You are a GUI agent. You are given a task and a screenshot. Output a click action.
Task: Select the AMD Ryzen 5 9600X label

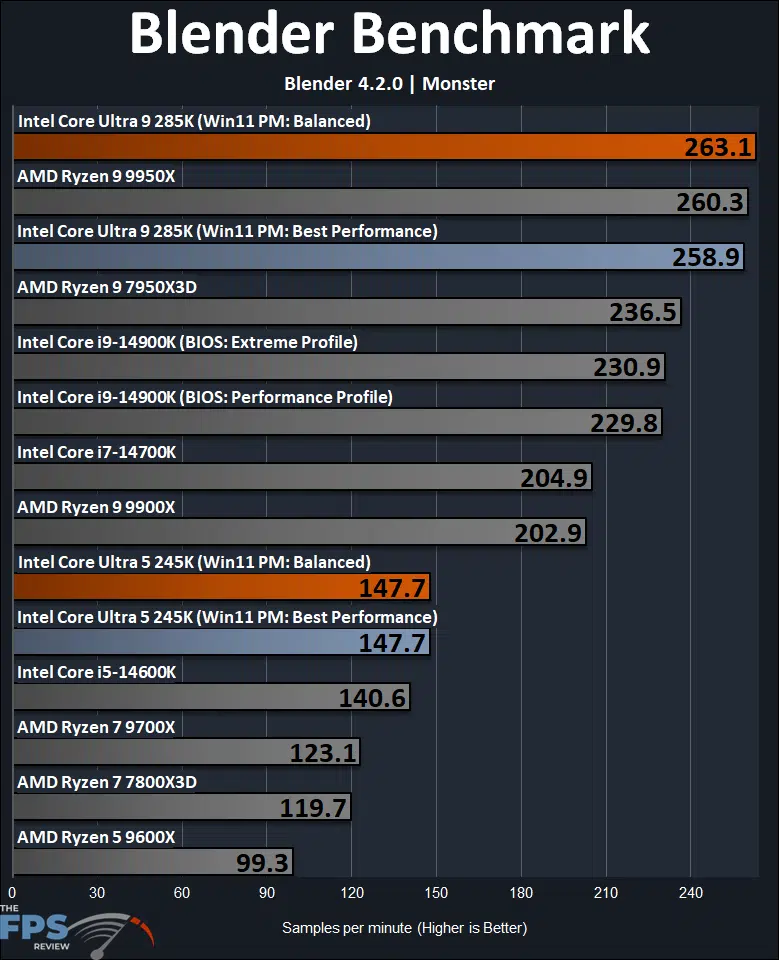coord(96,838)
